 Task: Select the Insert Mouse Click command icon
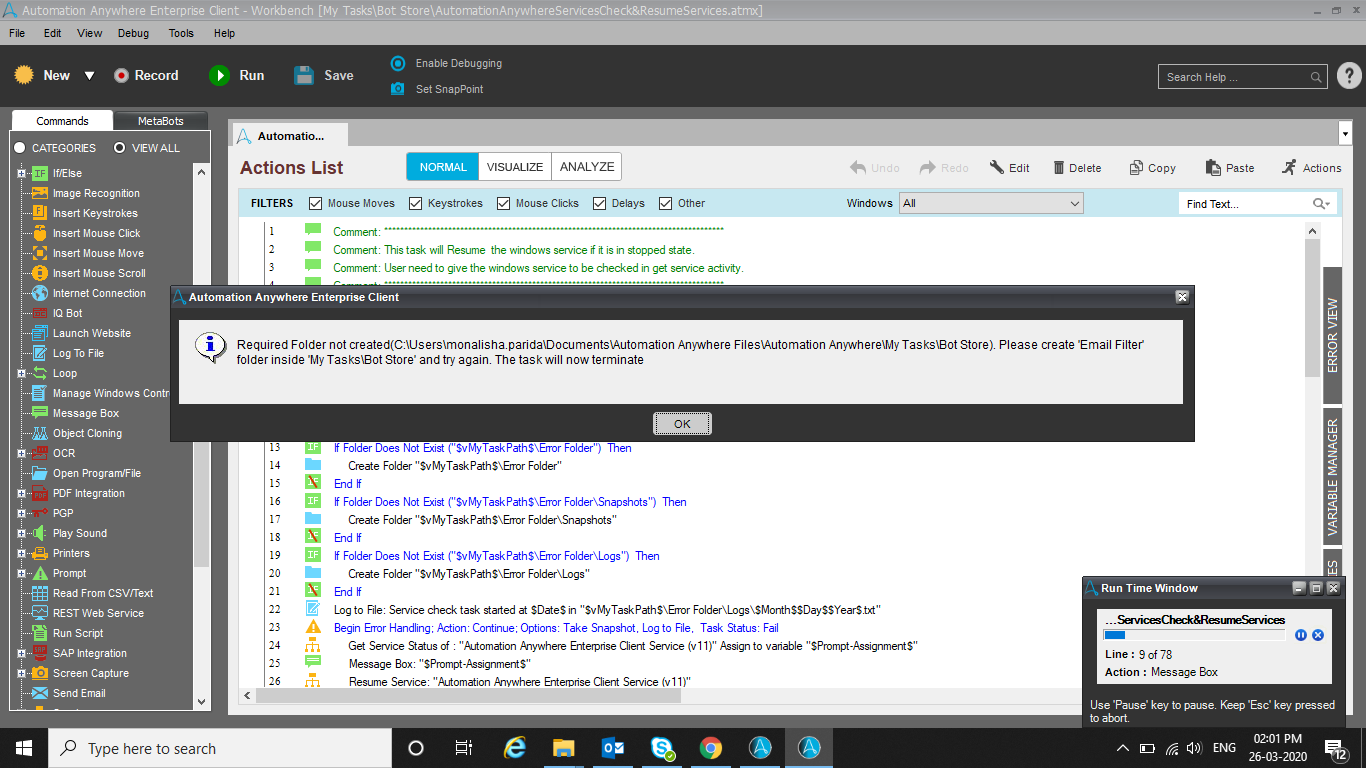click(x=40, y=233)
